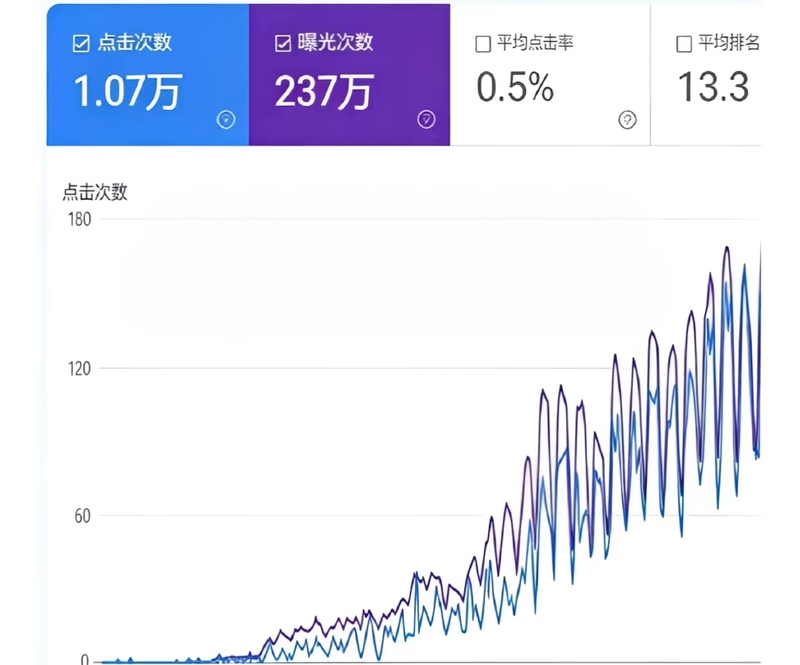Click the 13.3 average position value
This screenshot has height=665, width=800.
[x=716, y=90]
